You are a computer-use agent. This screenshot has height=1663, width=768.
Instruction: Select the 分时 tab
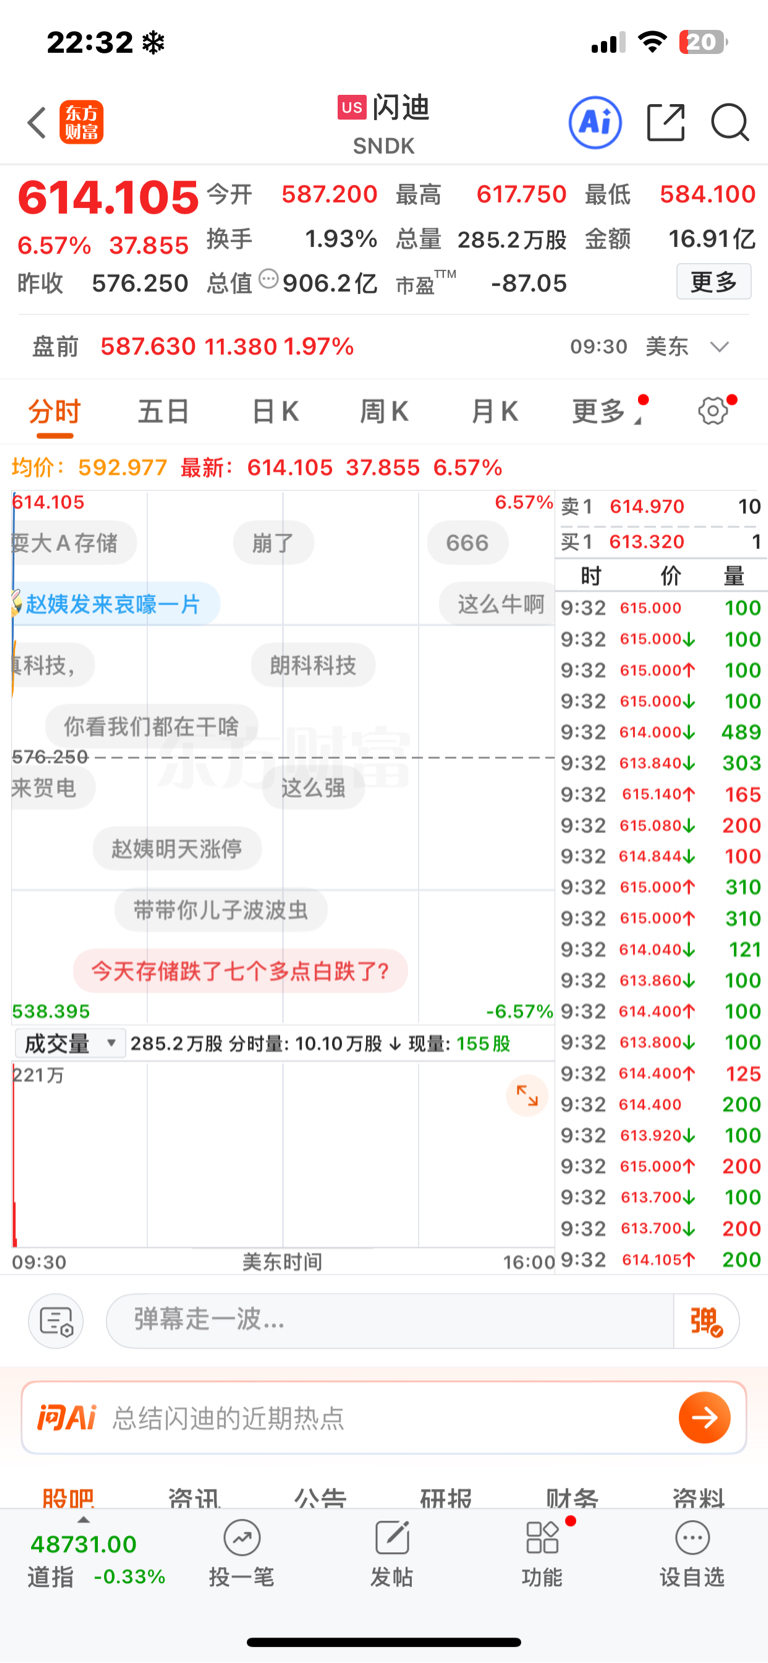(x=54, y=411)
